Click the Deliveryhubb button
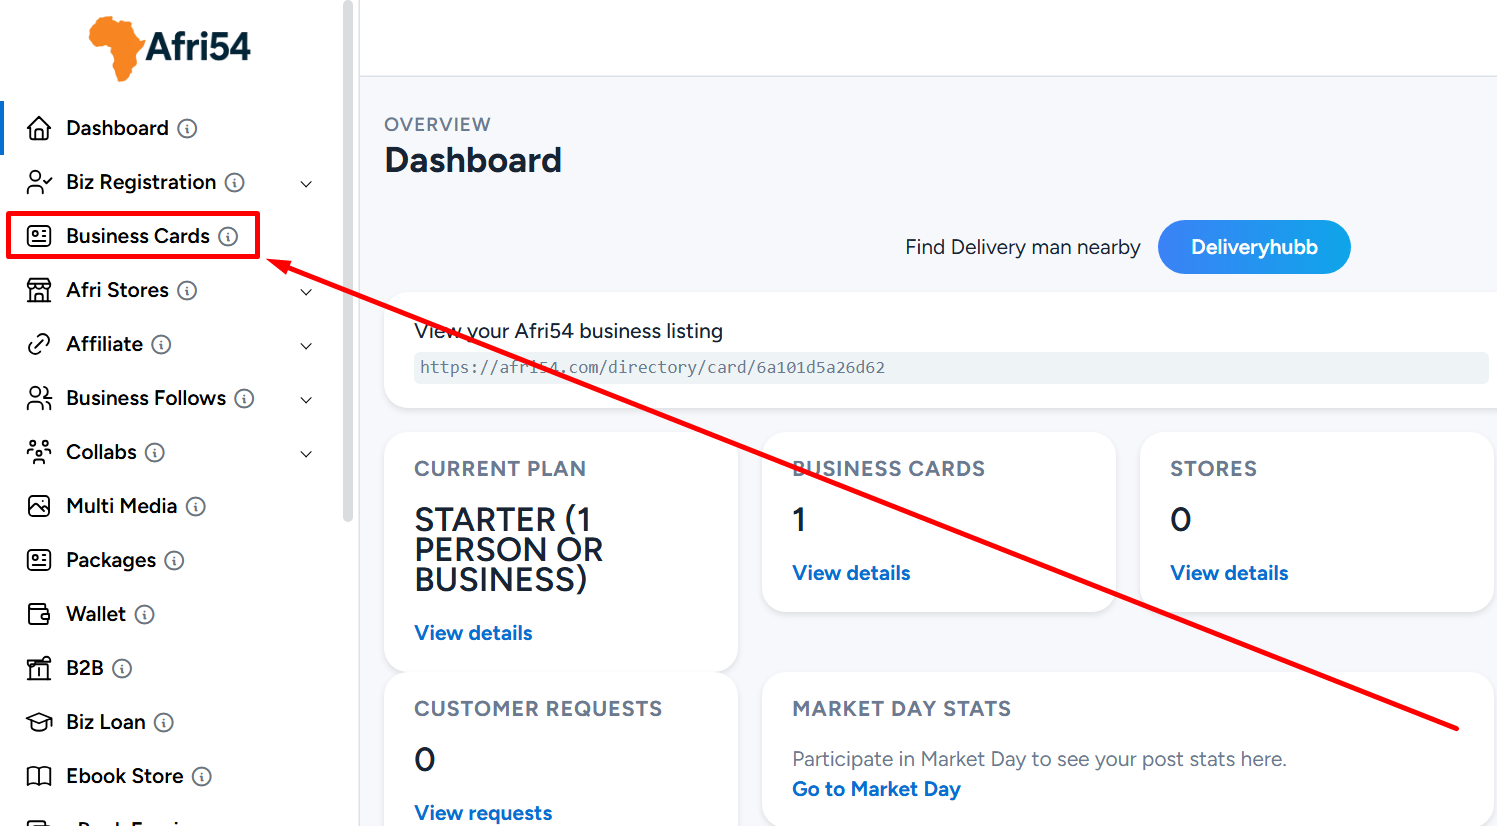This screenshot has height=826, width=1497. tap(1254, 247)
